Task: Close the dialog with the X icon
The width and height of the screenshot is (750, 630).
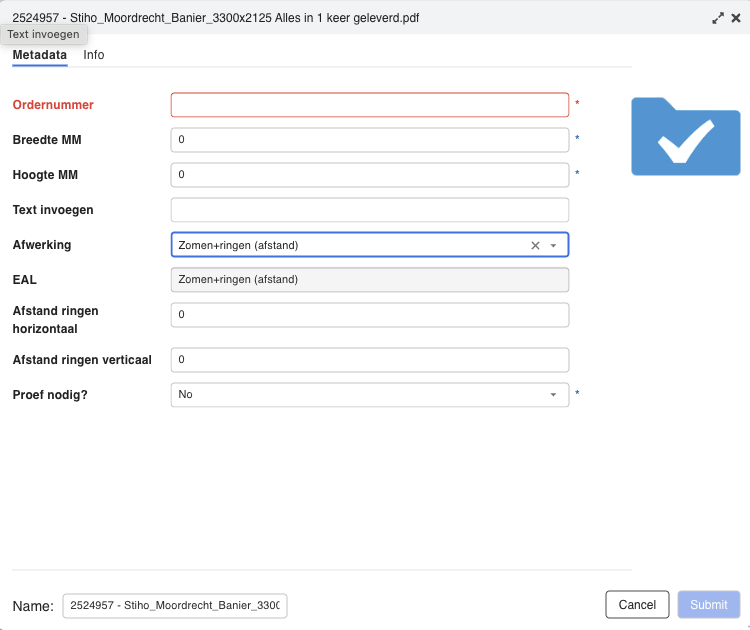Action: point(735,18)
